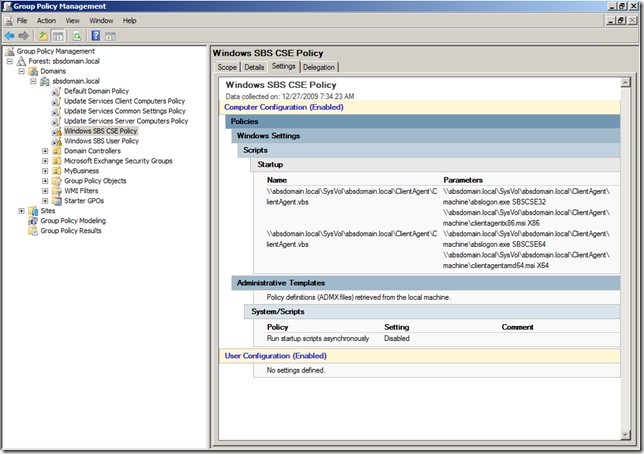Click the Forward arrow toolbar icon
The width and height of the screenshot is (644, 454).
tap(24, 36)
